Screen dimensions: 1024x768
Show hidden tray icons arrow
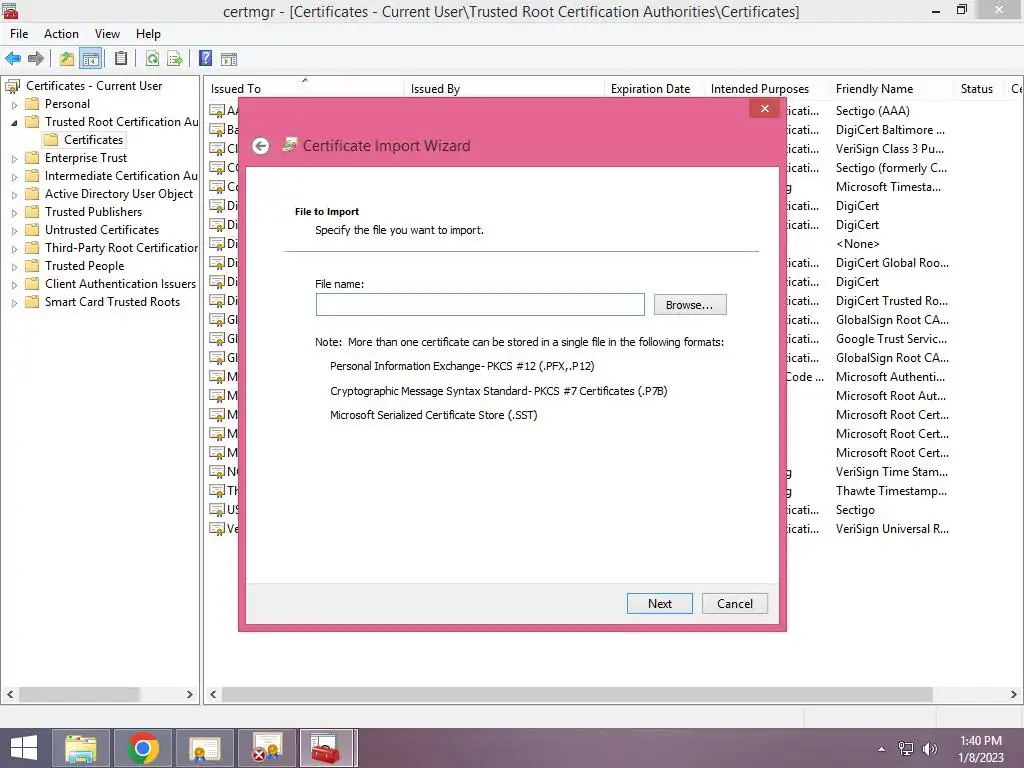[x=882, y=749]
